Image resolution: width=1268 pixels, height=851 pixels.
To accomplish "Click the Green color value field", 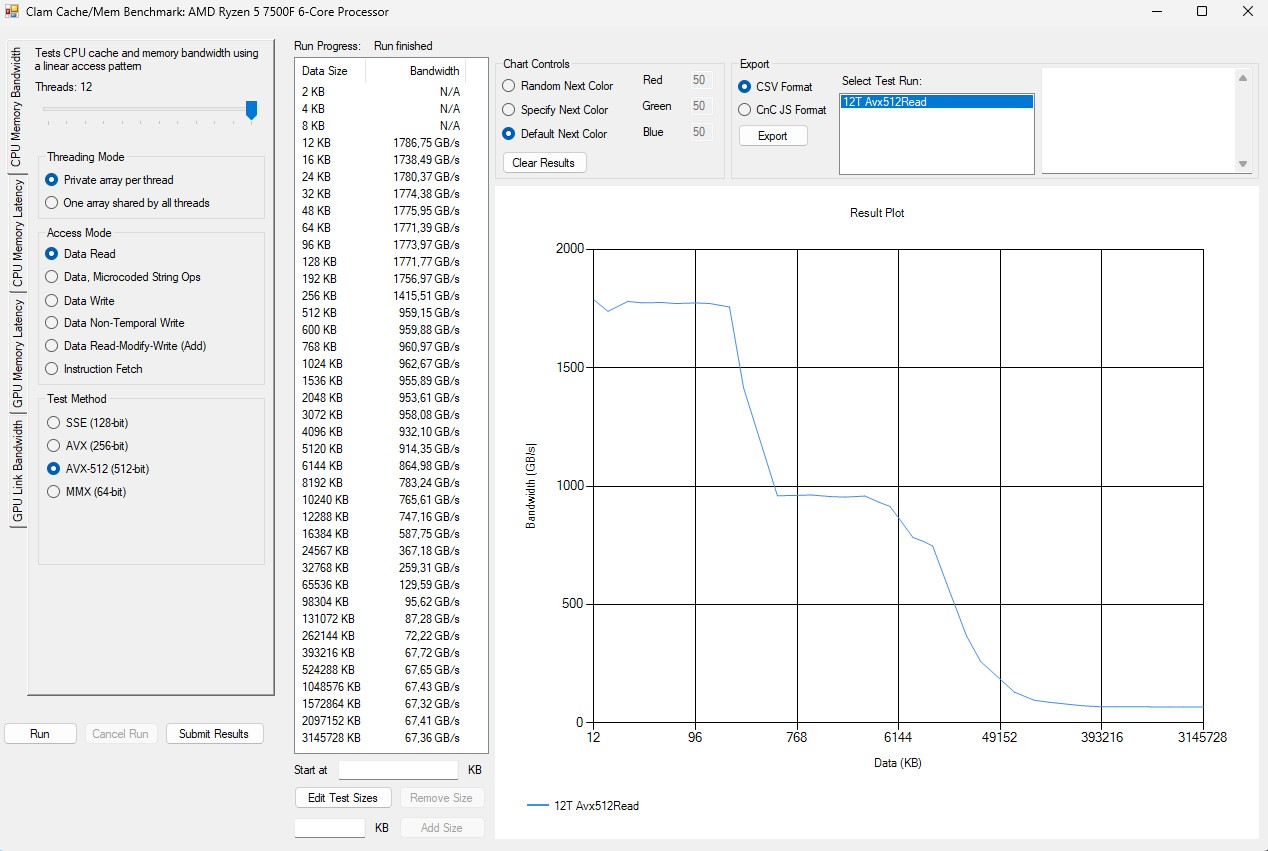I will point(699,106).
